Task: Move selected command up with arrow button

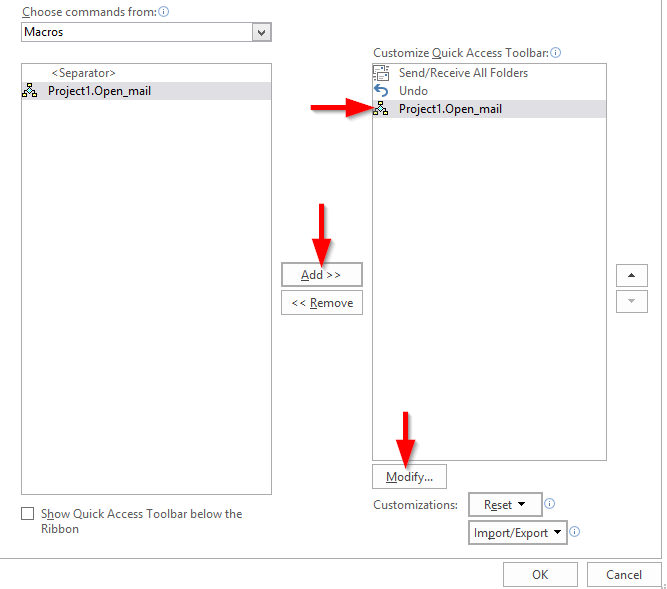Action: (632, 276)
